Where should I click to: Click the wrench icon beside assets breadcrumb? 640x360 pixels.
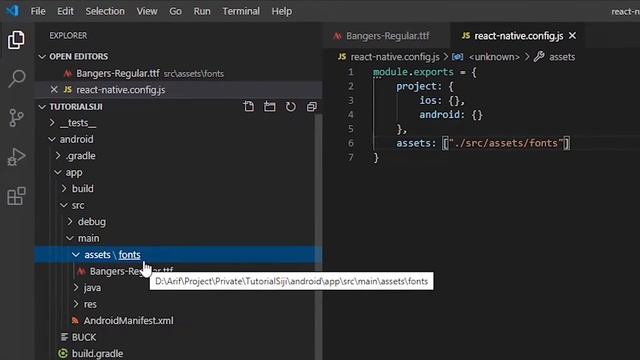coord(539,56)
